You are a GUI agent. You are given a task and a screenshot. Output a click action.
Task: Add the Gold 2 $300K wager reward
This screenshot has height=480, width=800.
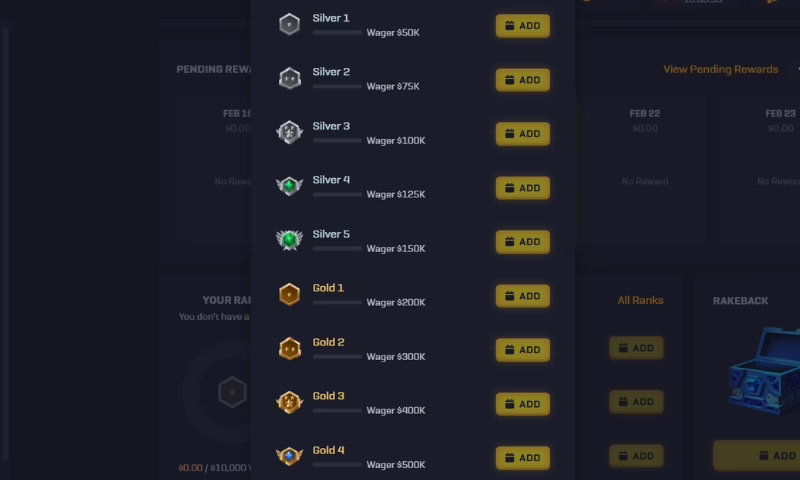[522, 350]
